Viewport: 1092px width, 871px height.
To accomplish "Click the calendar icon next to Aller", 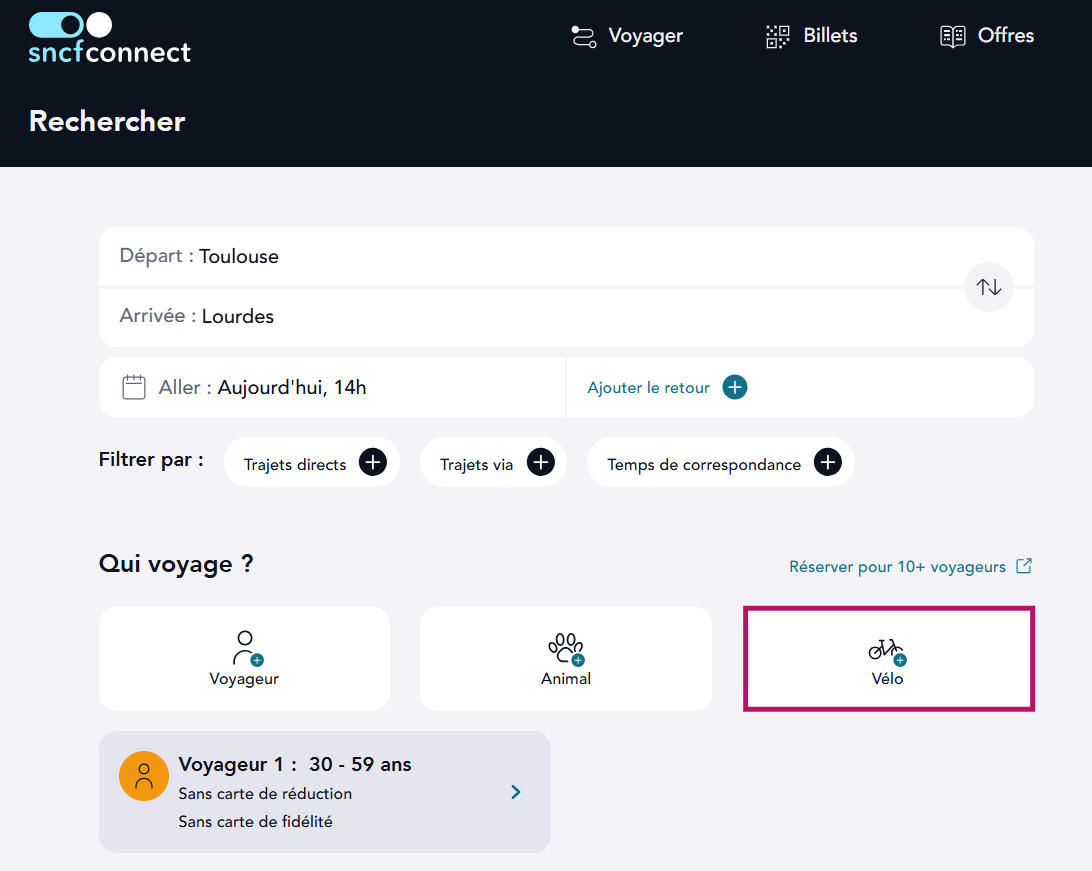I will coord(133,385).
